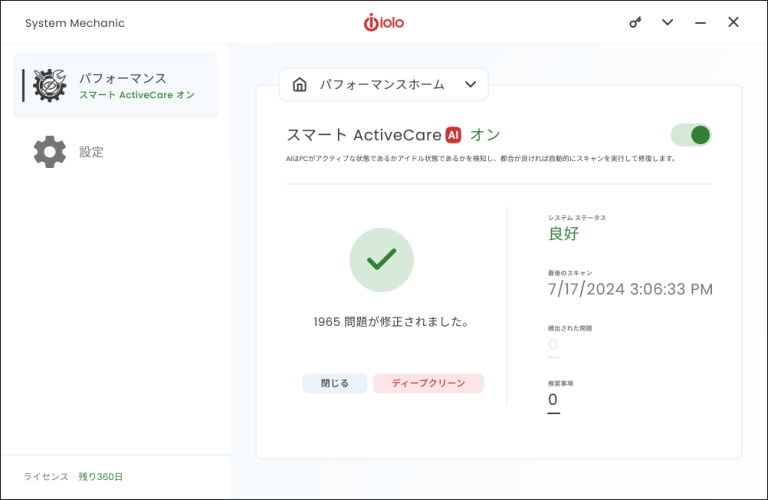Image resolution: width=768 pixels, height=500 pixels.
Task: Click the last scan date 7/17/2024 3:06:33 PM
Action: point(630,289)
